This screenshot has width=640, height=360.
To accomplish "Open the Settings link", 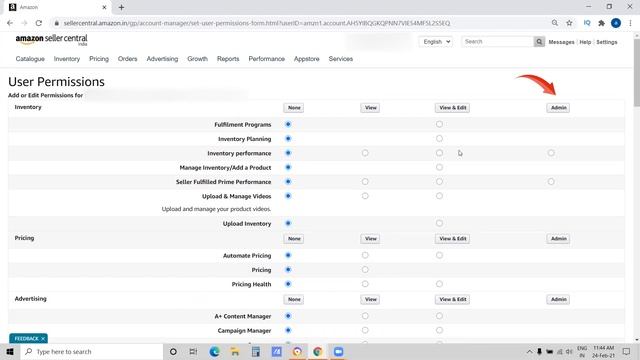I will 607,42.
